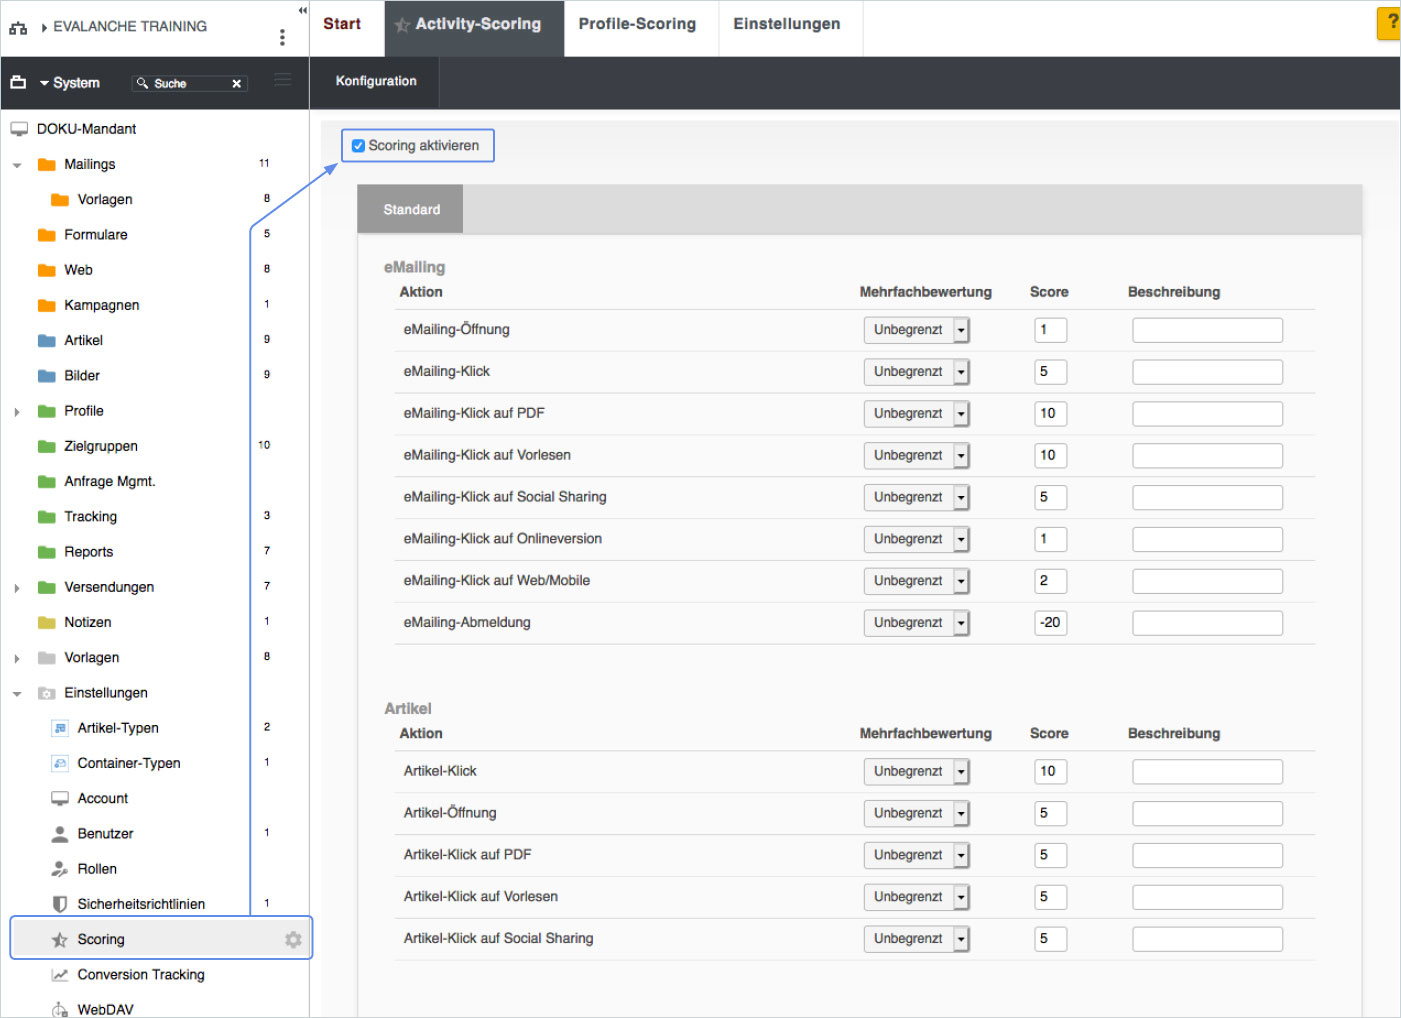The height and width of the screenshot is (1018, 1401).
Task: Click the three-dot menu next to Evalanche Training
Action: 282,37
